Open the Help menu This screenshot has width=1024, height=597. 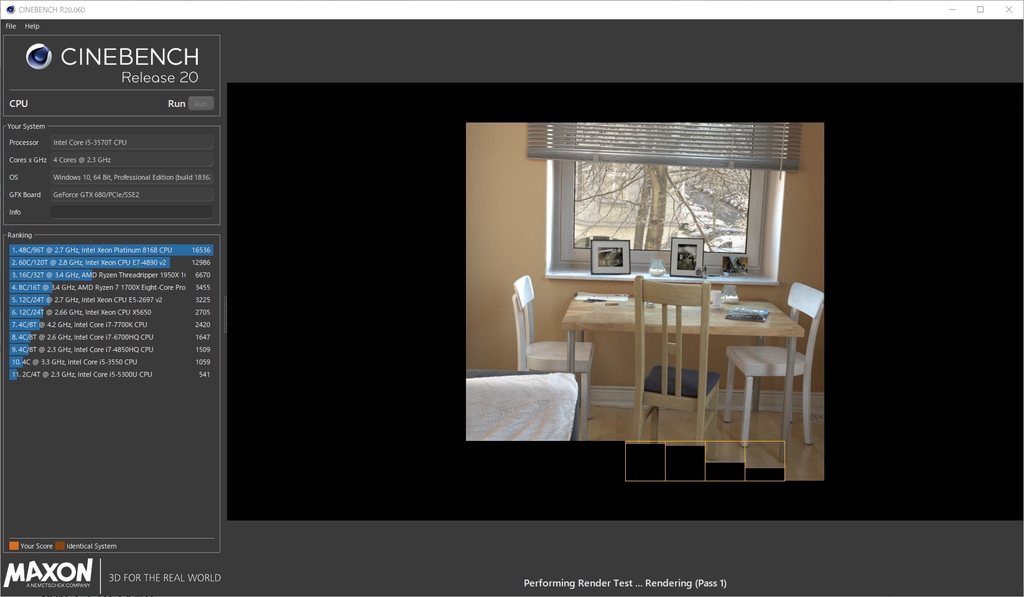[31, 25]
